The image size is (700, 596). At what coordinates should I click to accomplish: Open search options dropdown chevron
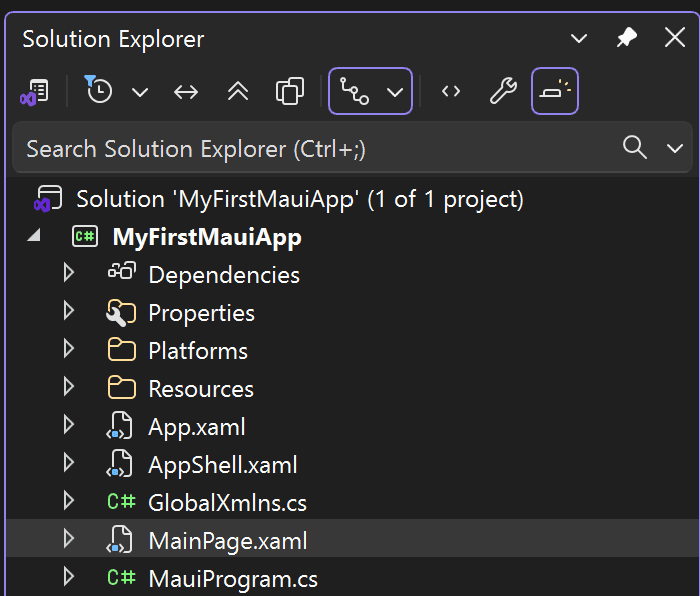click(x=675, y=148)
